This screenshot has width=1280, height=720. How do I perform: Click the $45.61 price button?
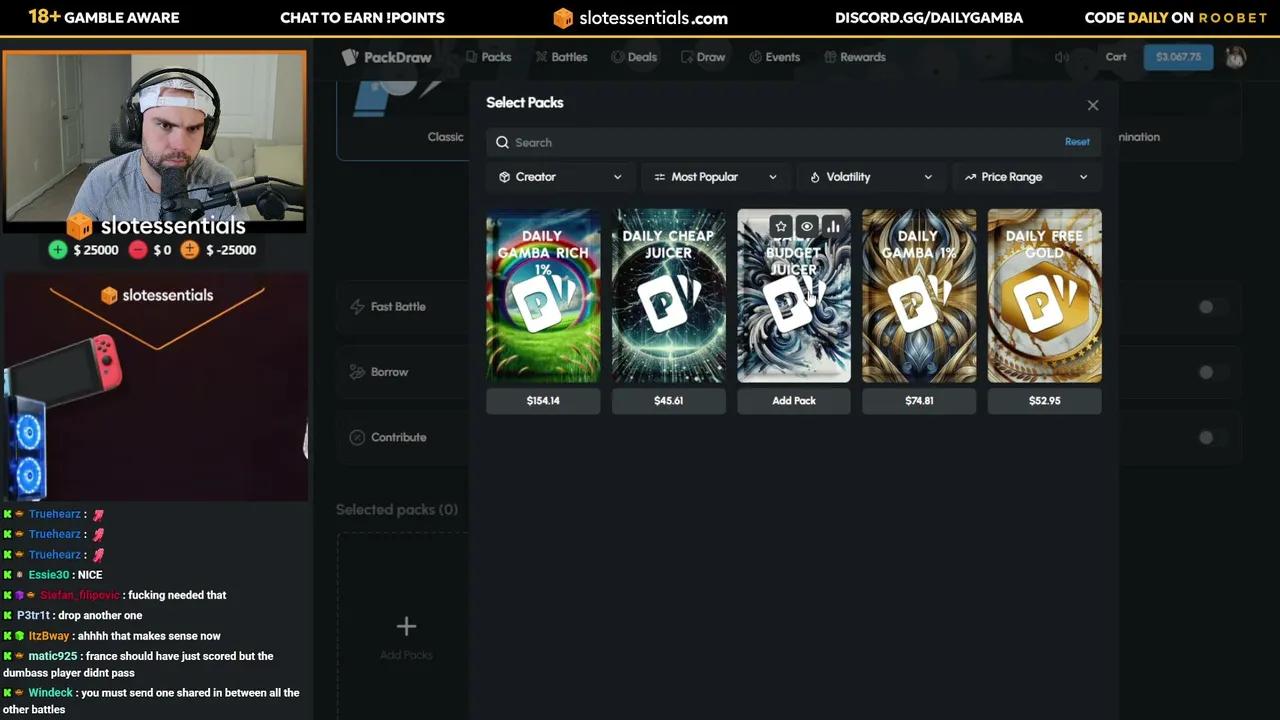[x=669, y=401]
